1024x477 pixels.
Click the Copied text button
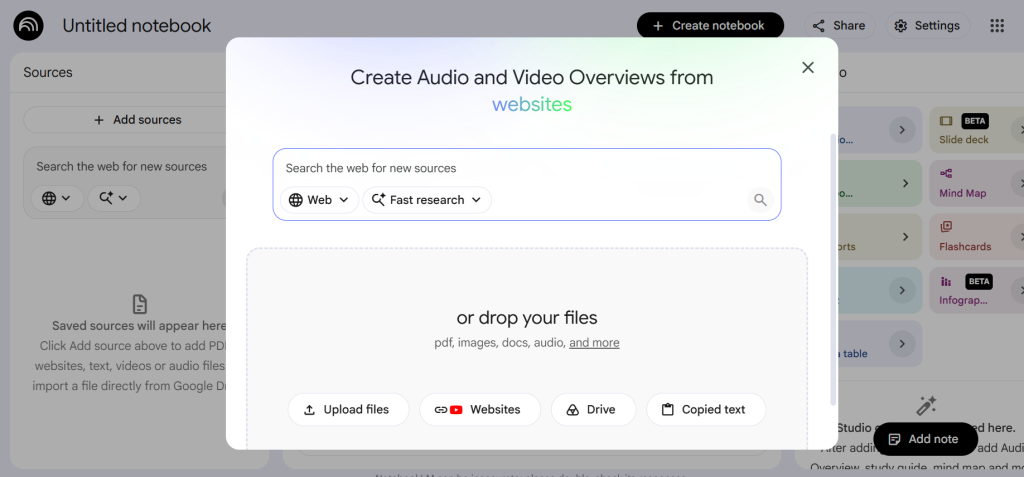(x=706, y=410)
